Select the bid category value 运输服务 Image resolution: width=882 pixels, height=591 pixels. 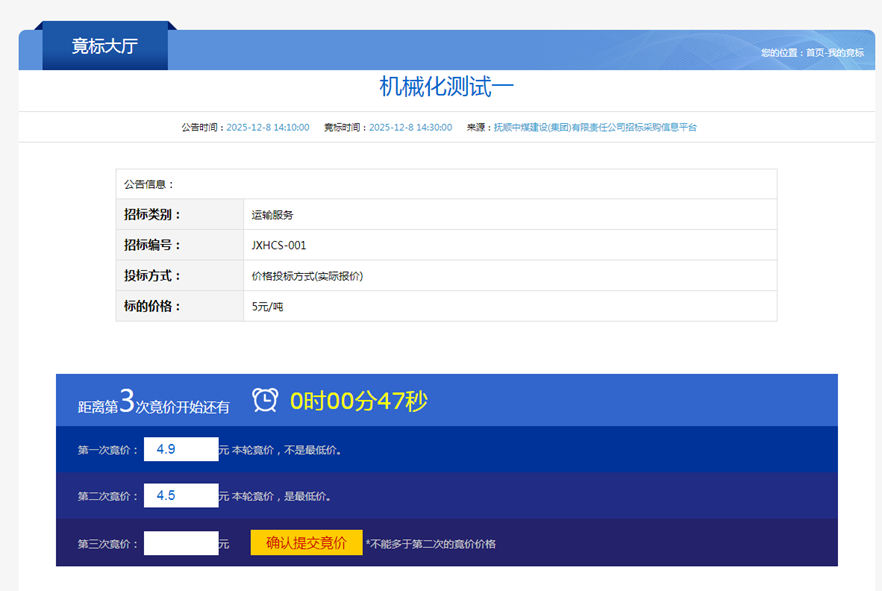click(272, 215)
